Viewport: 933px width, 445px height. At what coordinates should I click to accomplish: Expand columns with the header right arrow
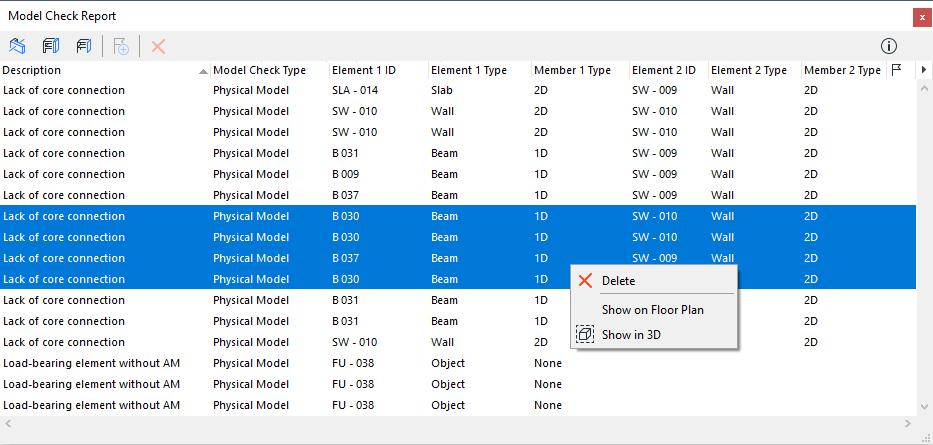[x=923, y=70]
